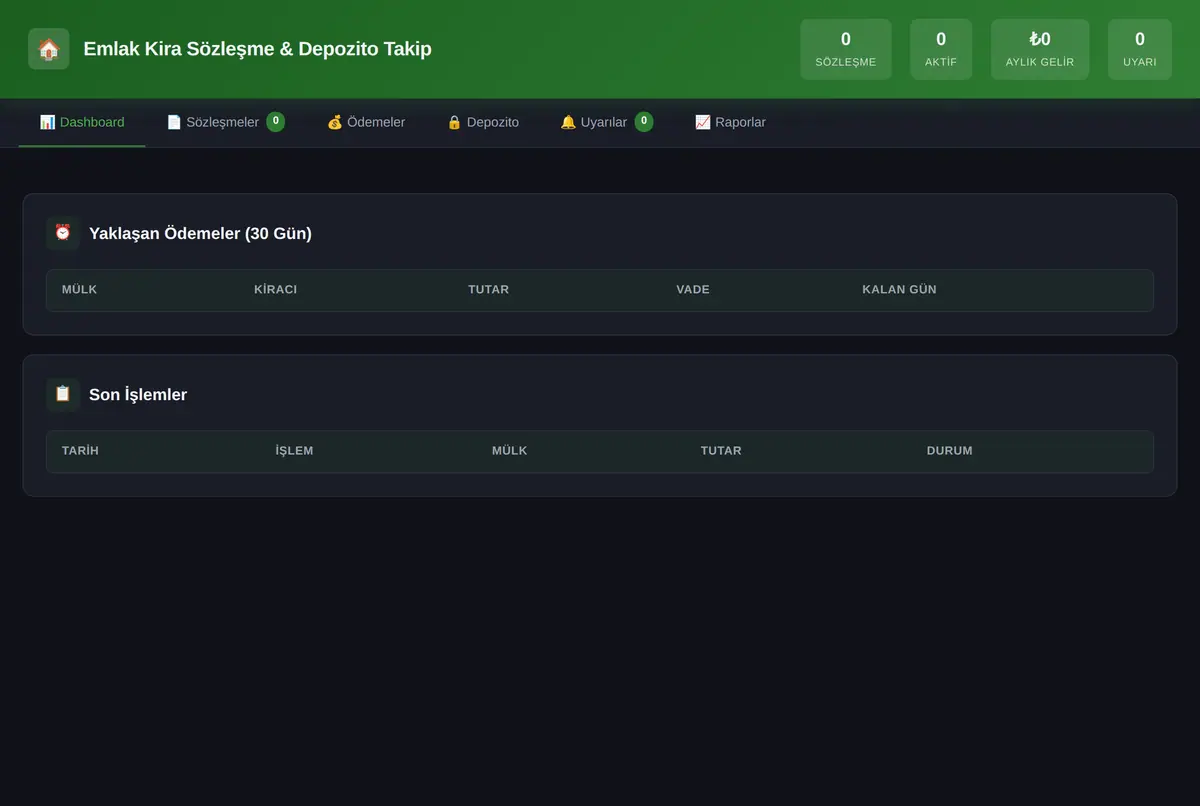
Task: Click the TUTAR column in Son İşlemler table
Action: [721, 451]
